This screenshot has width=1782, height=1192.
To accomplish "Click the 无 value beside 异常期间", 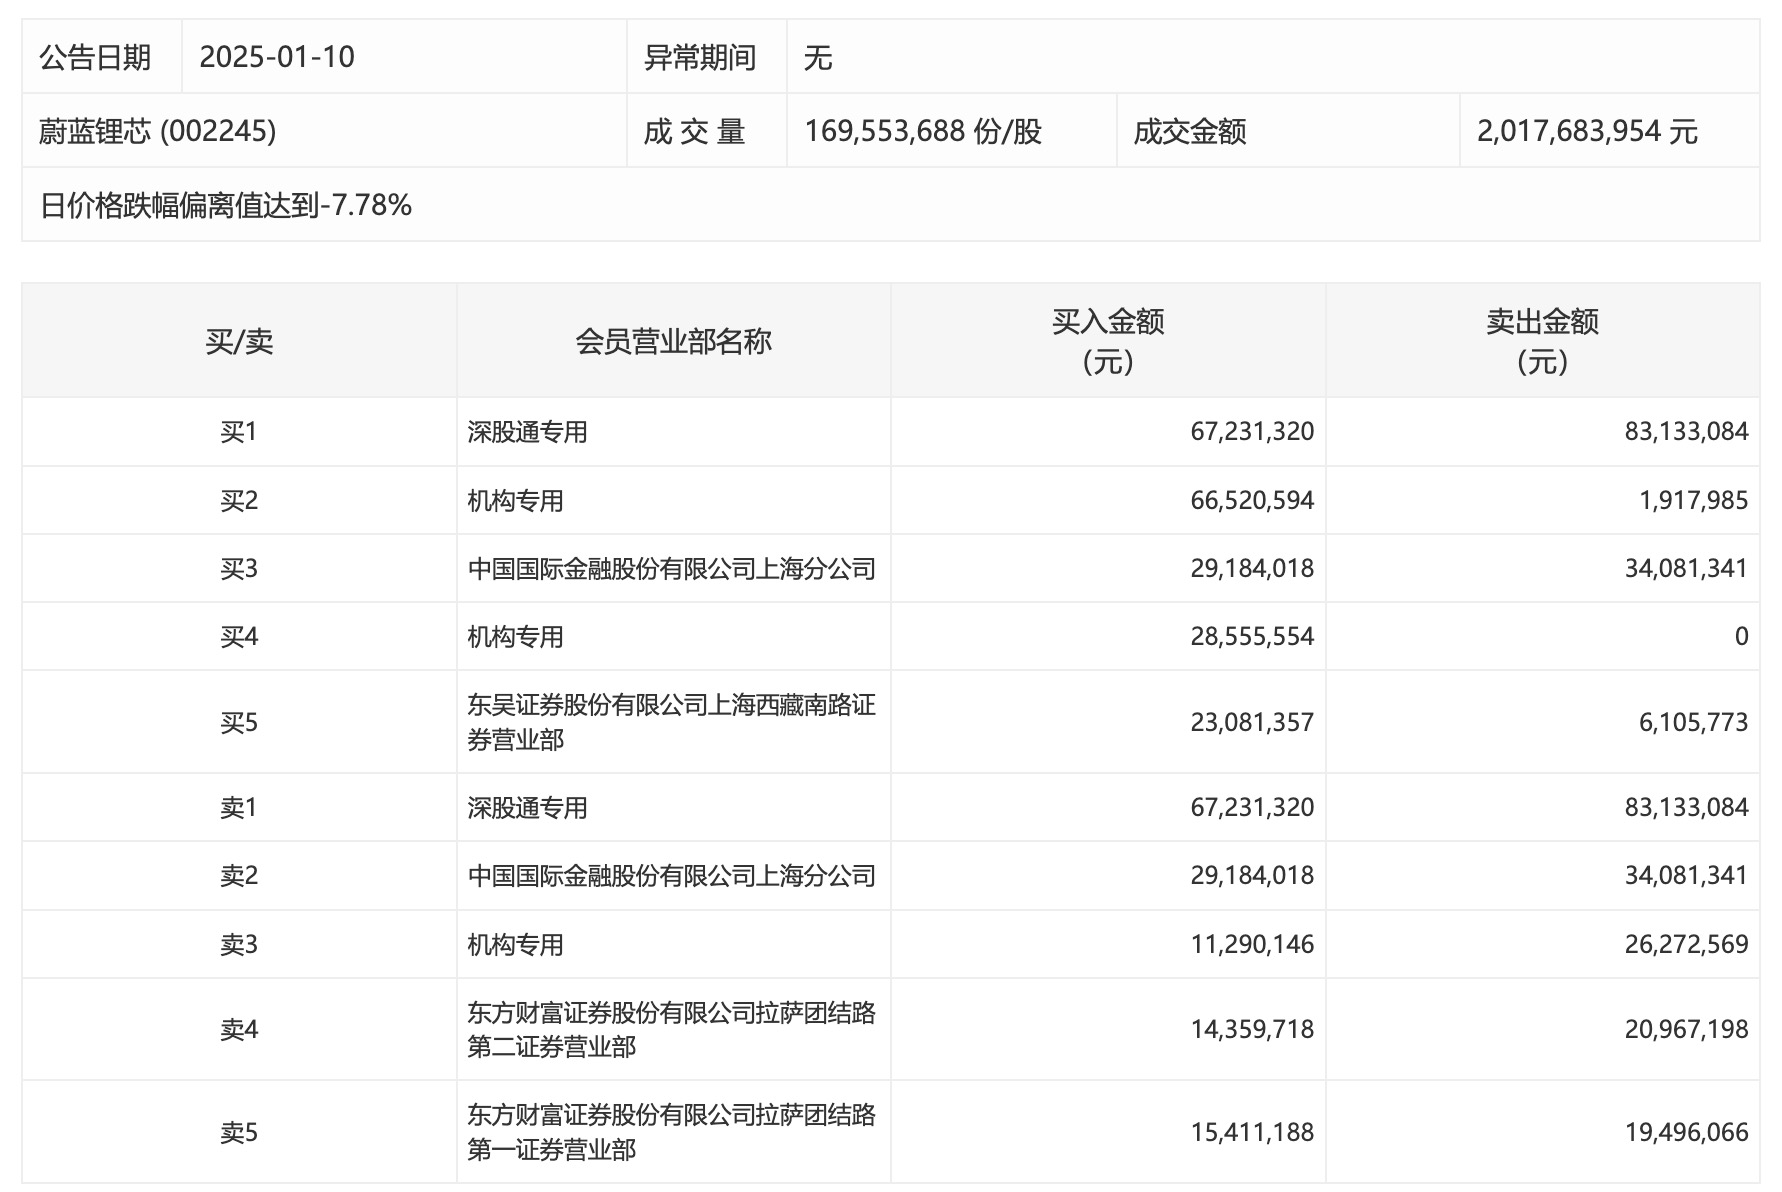I will 817,57.
